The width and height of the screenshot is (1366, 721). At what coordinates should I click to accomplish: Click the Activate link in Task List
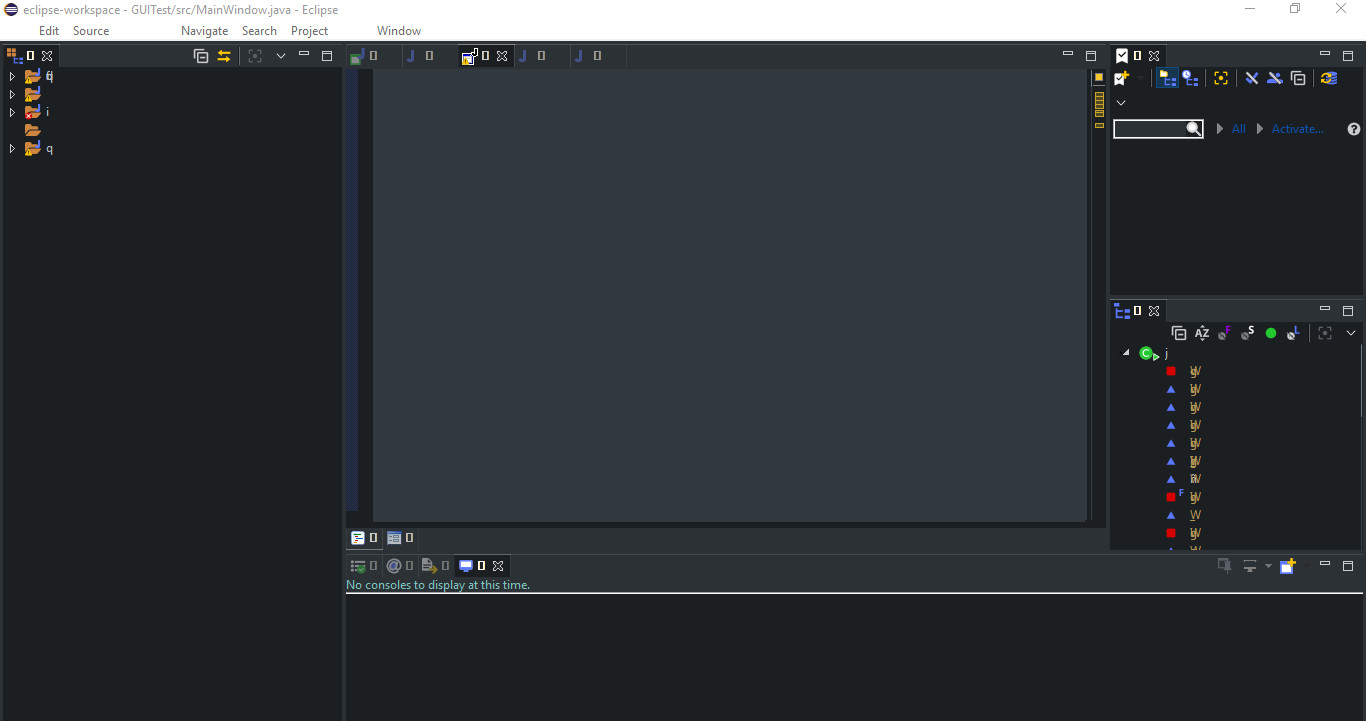click(1297, 128)
